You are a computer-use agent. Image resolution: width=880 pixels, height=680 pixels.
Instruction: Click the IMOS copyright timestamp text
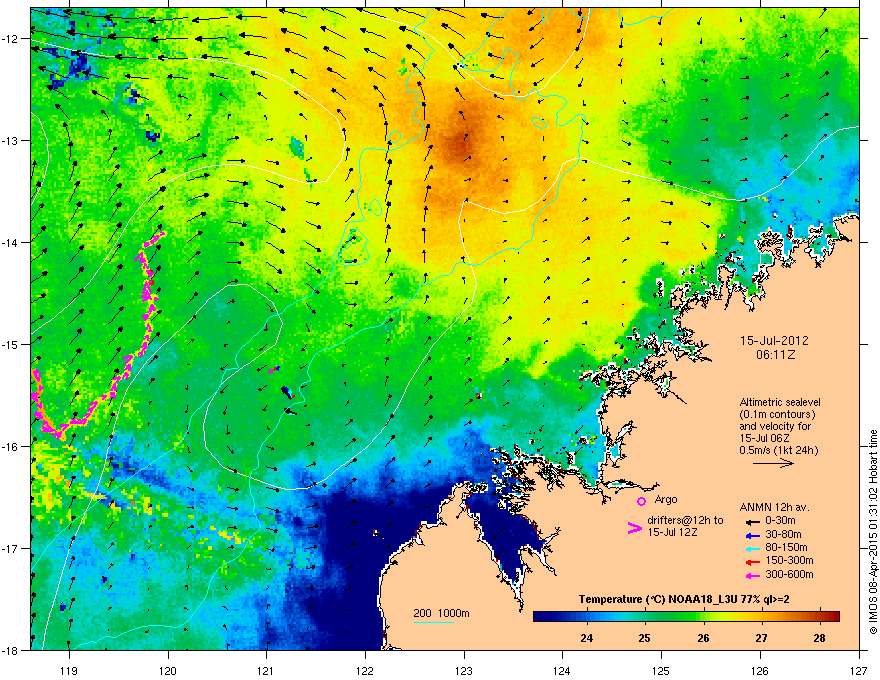(873, 532)
